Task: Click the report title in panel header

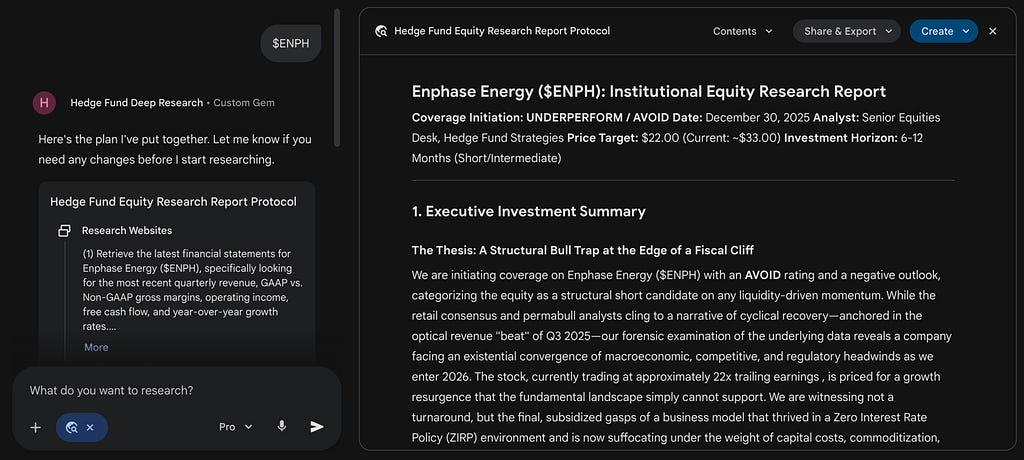Action: [502, 31]
